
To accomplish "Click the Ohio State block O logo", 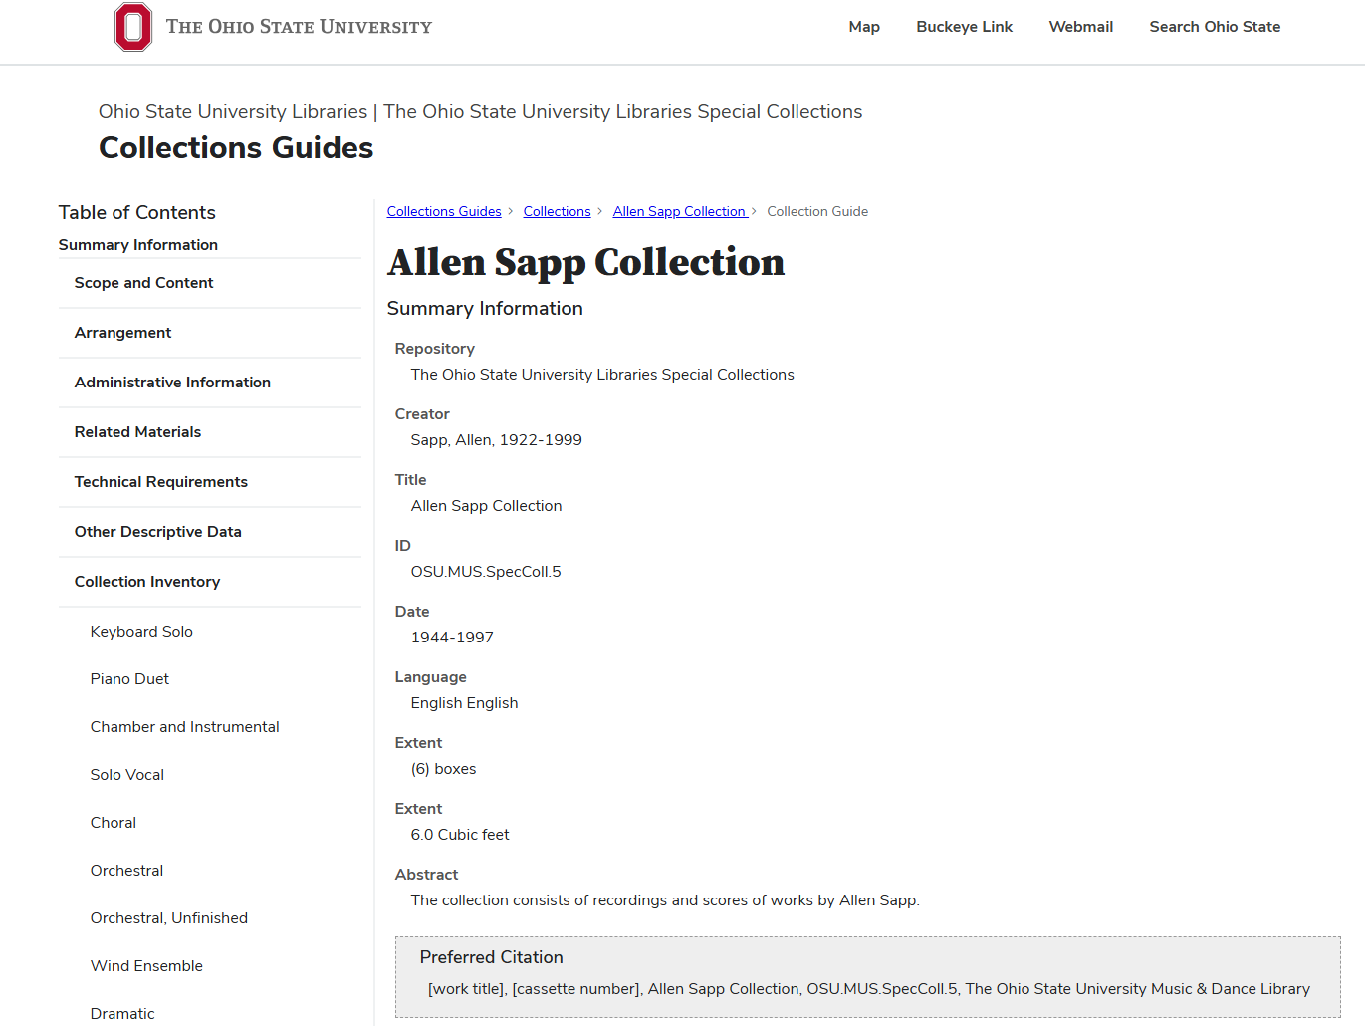I will 133,27.
